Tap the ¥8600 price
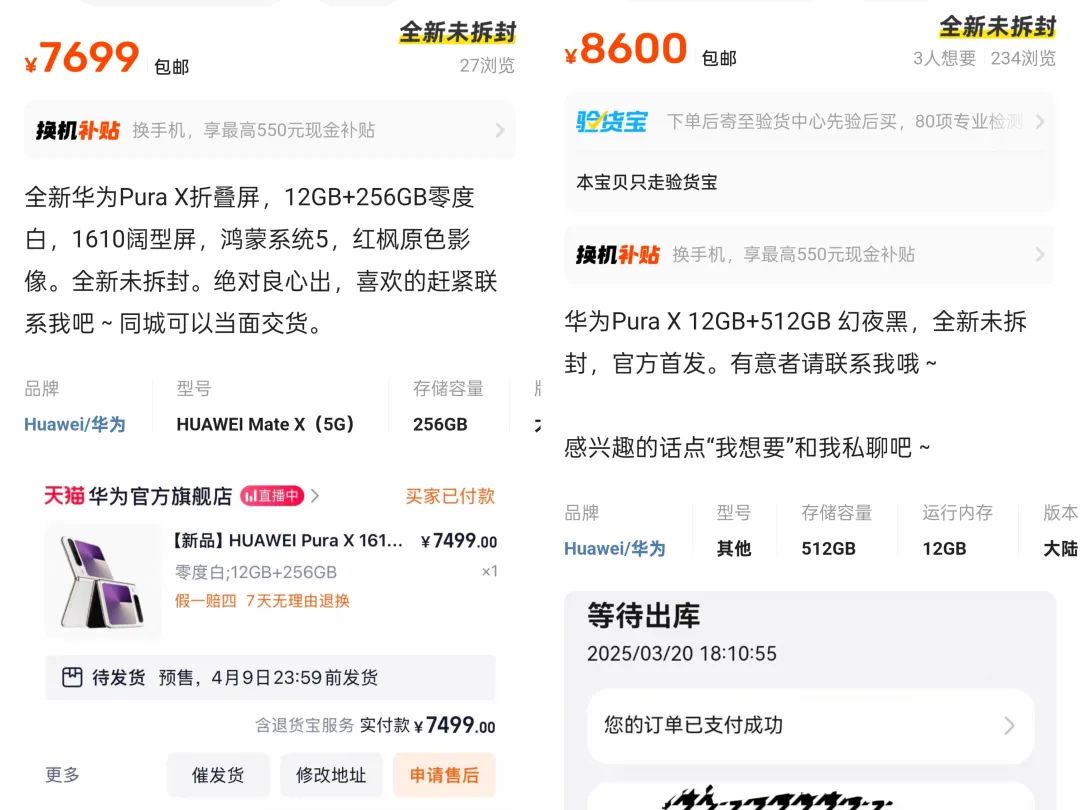Viewport: 1080px width, 810px height. [x=625, y=49]
